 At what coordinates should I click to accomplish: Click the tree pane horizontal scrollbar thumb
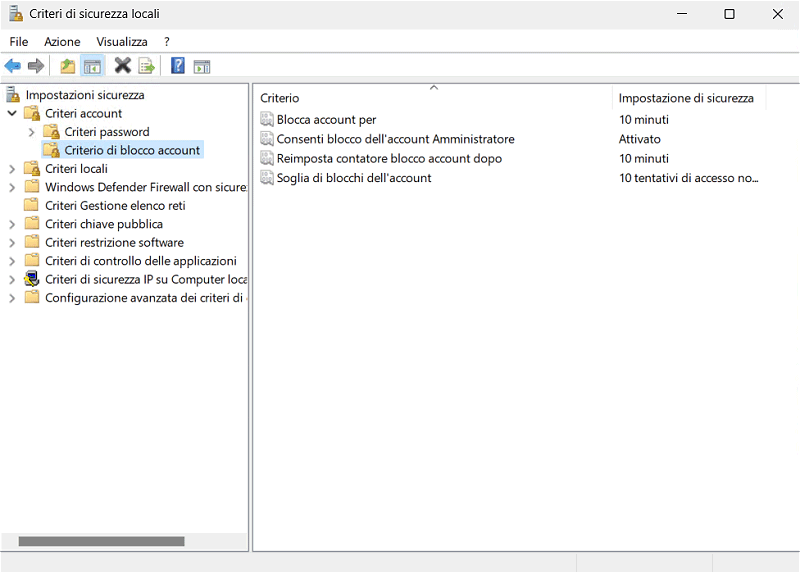coord(102,541)
